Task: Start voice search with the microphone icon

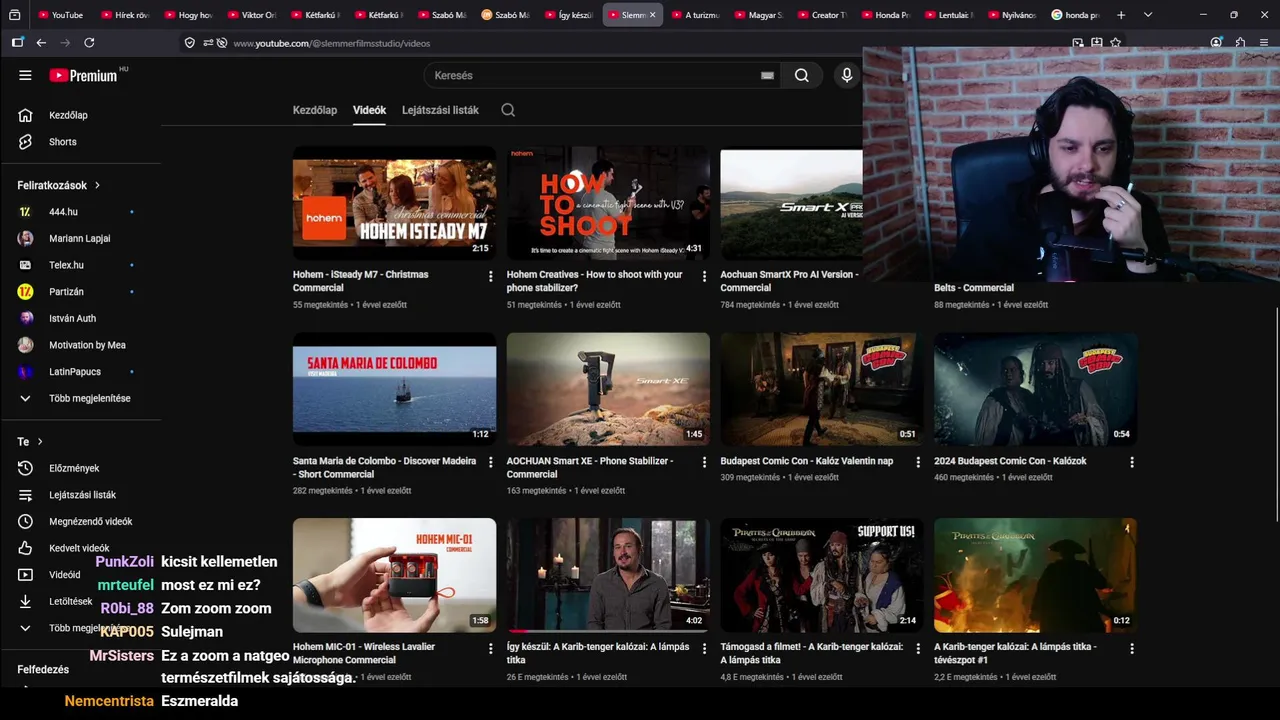Action: (847, 75)
